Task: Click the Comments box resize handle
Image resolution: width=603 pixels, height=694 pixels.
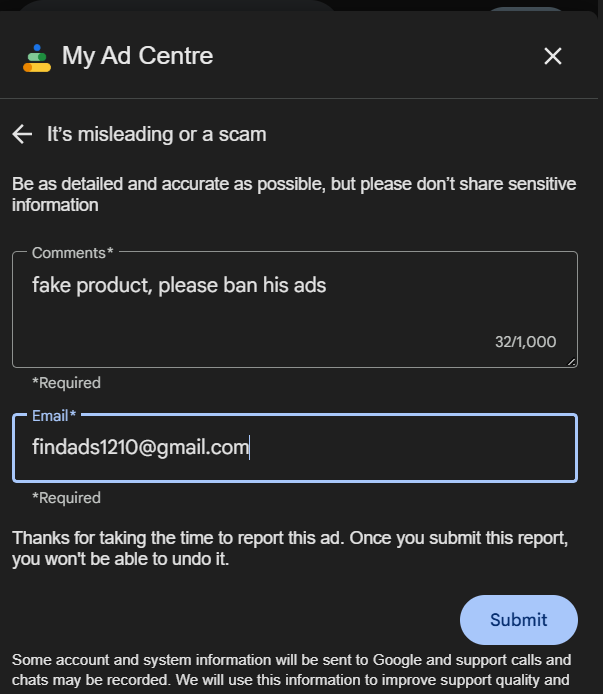Action: (x=572, y=362)
